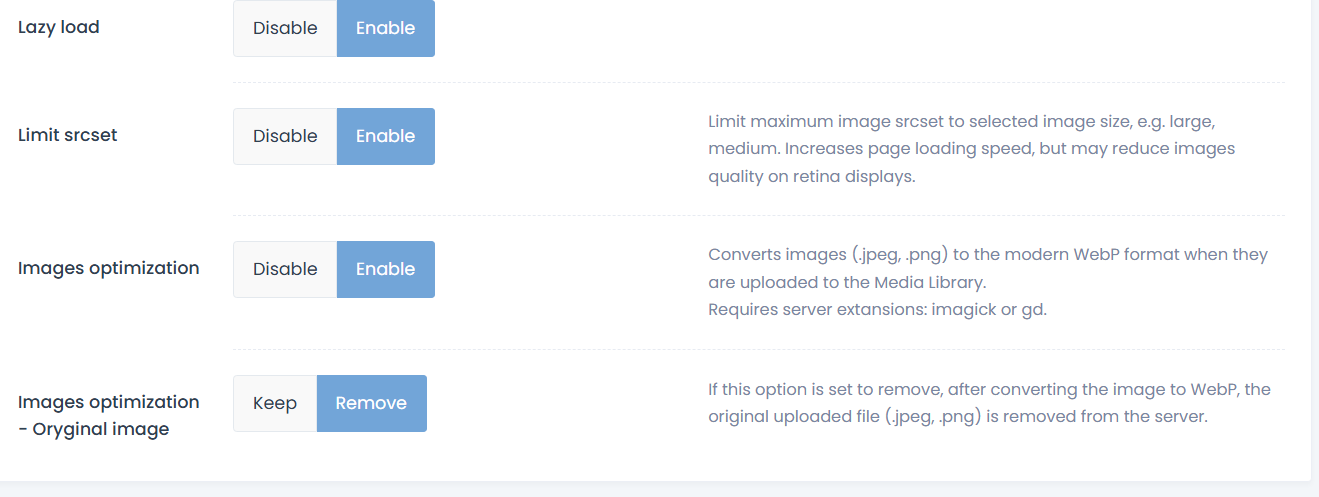Click the Lazy load setting label
The width and height of the screenshot is (1319, 497).
(x=59, y=27)
